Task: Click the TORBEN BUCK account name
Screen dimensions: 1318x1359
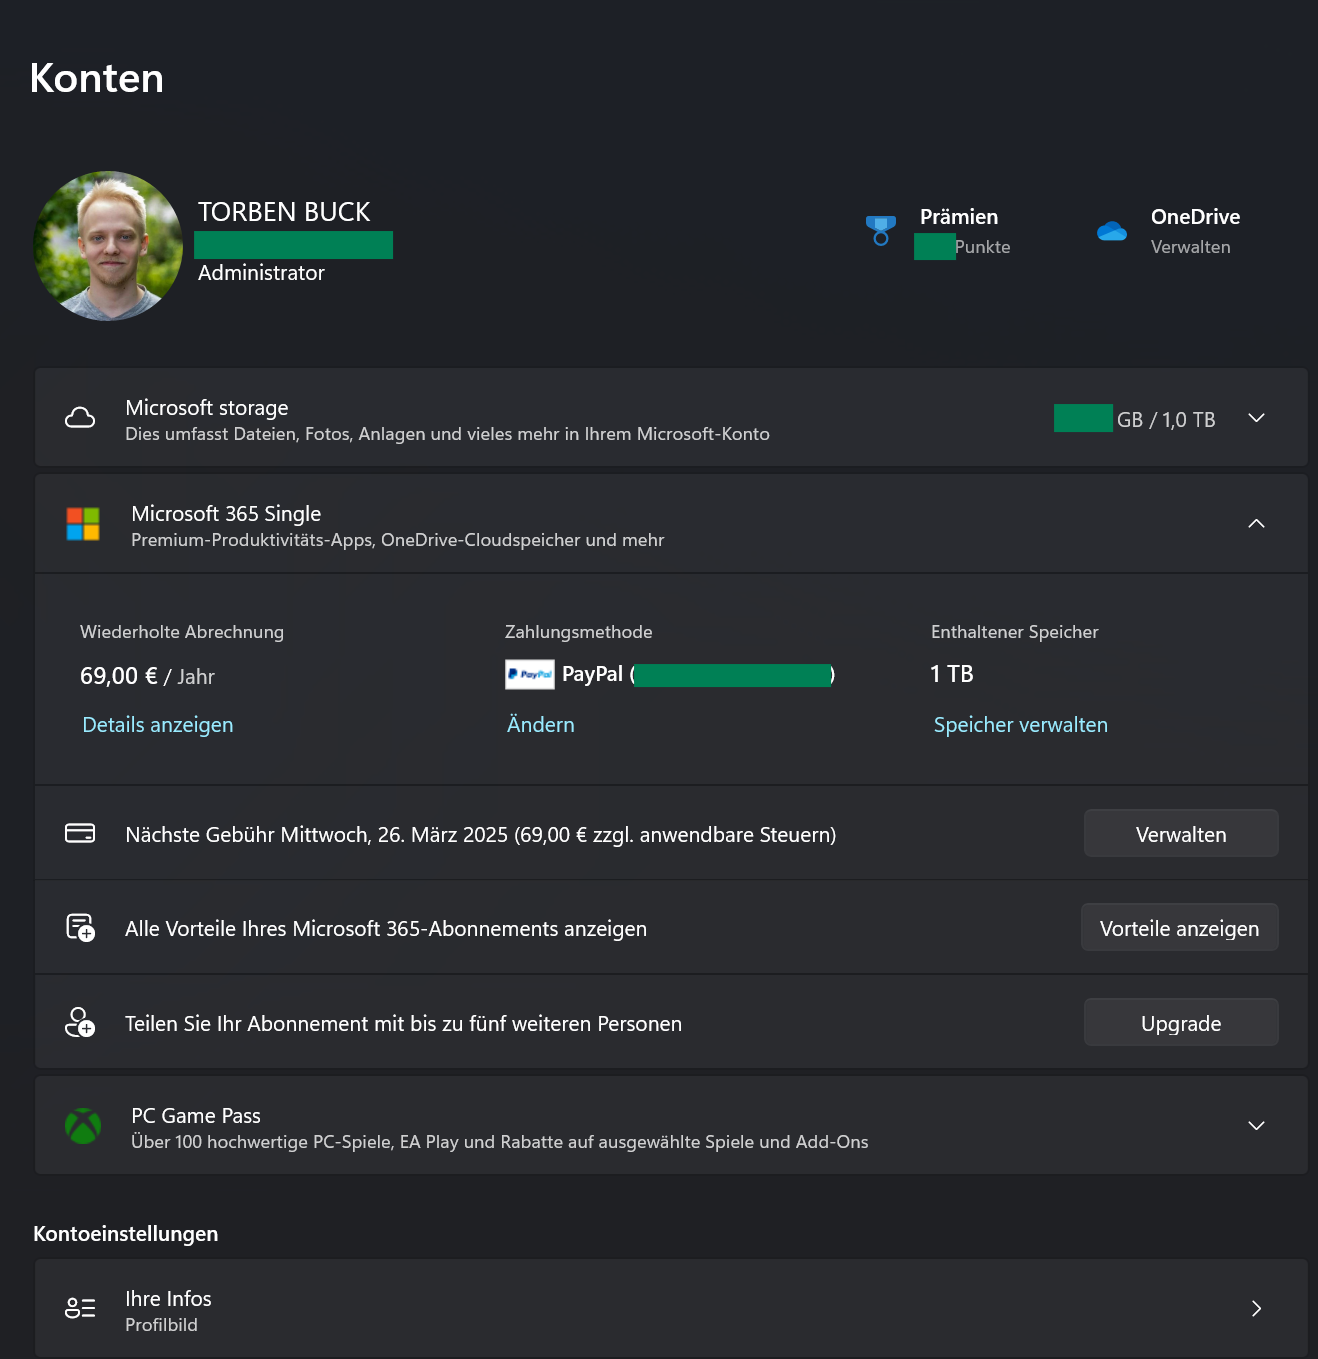Action: point(284,212)
